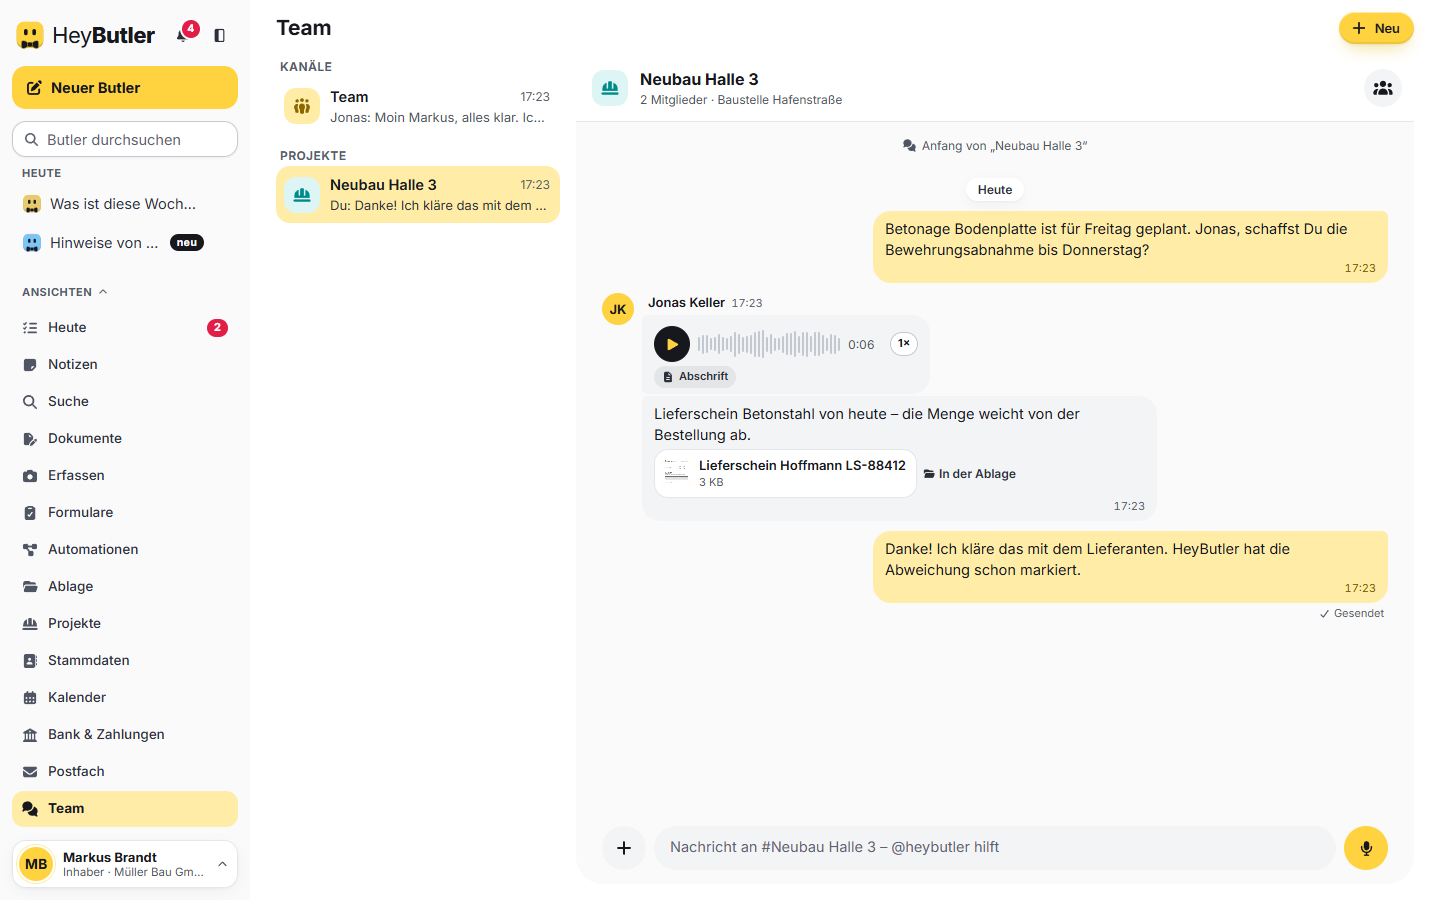
Task: Collapse the Ansichten section
Action: 65,292
